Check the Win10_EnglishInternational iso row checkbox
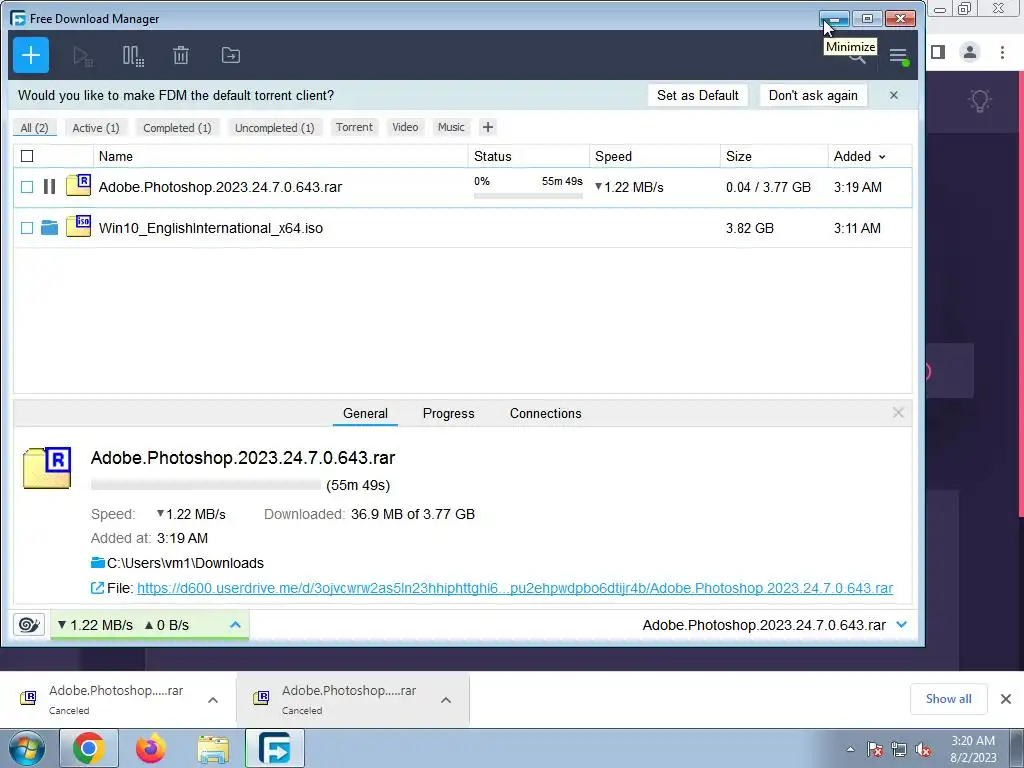 27,228
